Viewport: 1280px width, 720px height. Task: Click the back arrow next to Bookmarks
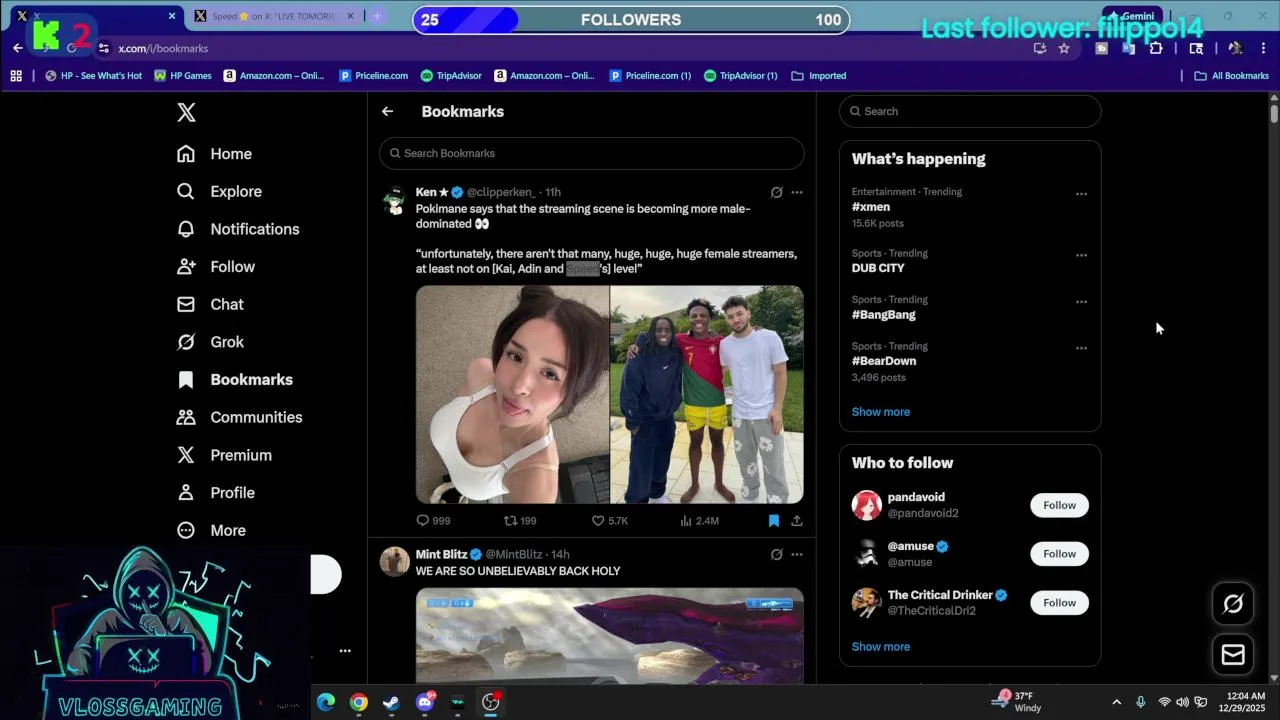(387, 112)
